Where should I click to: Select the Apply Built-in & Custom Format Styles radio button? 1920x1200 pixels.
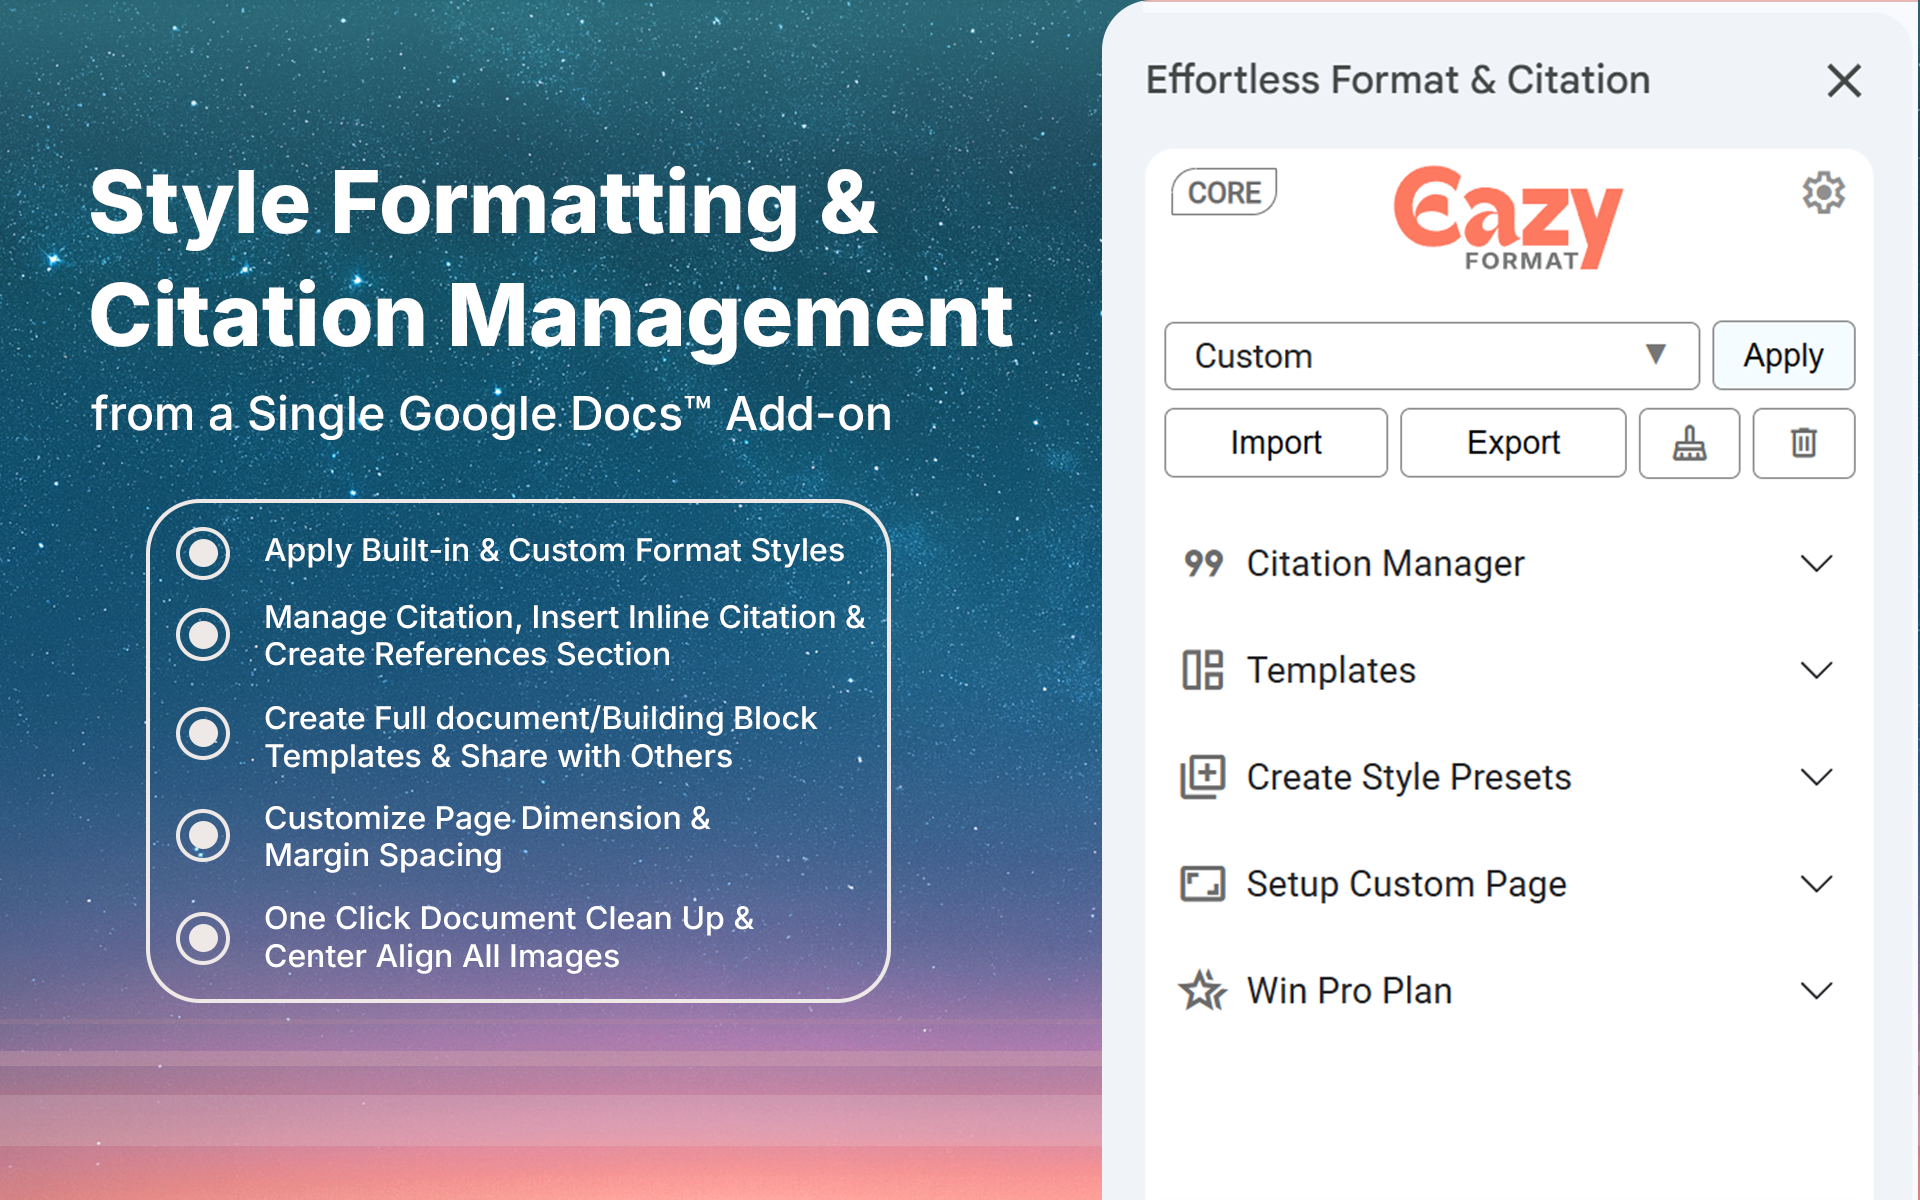point(204,552)
